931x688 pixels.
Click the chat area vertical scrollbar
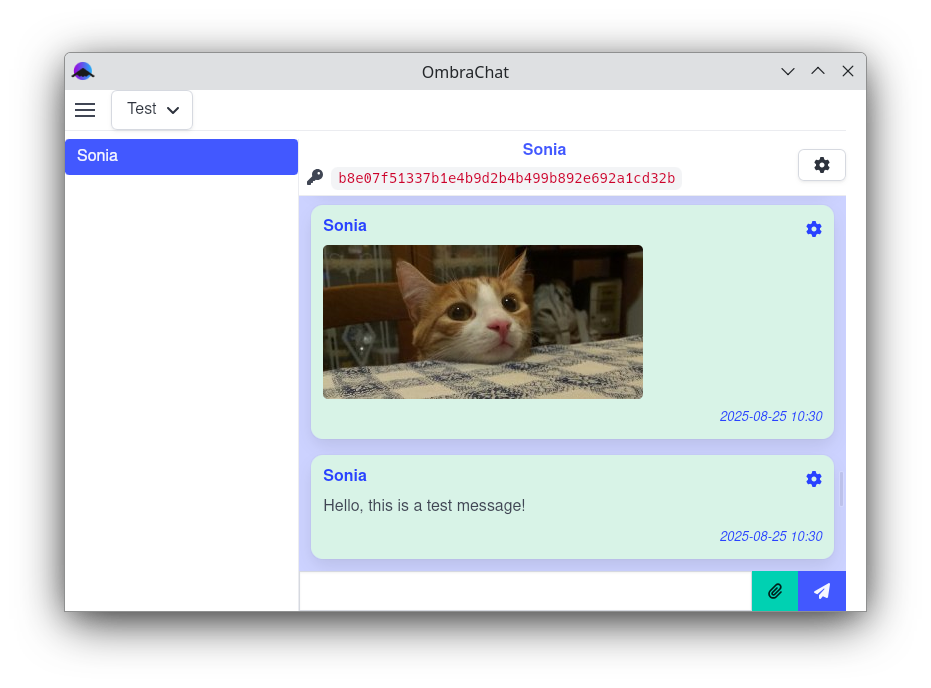pos(842,488)
